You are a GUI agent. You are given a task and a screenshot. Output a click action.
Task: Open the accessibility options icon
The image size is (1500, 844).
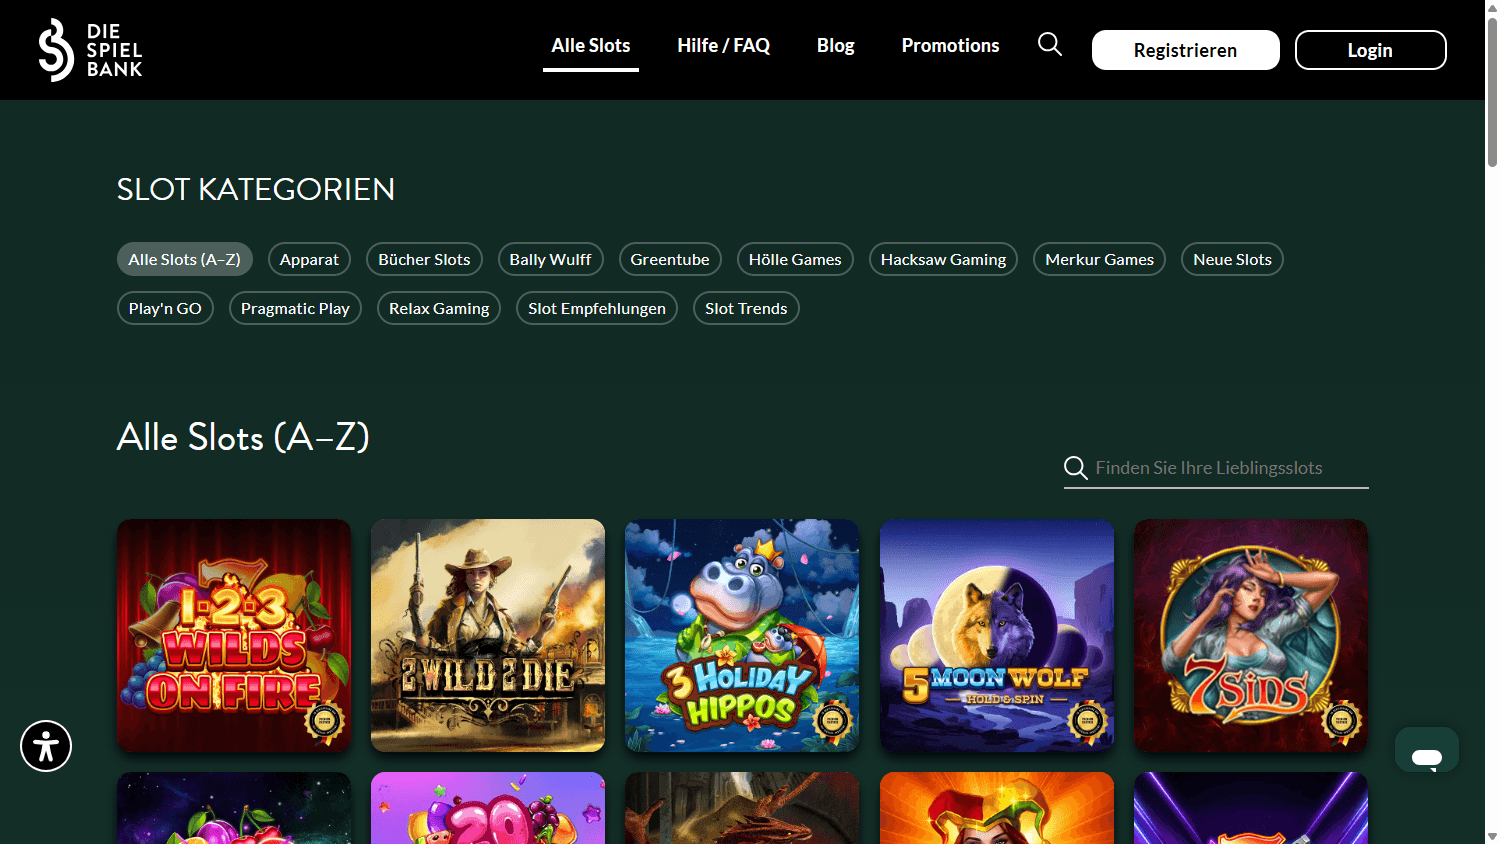46,746
